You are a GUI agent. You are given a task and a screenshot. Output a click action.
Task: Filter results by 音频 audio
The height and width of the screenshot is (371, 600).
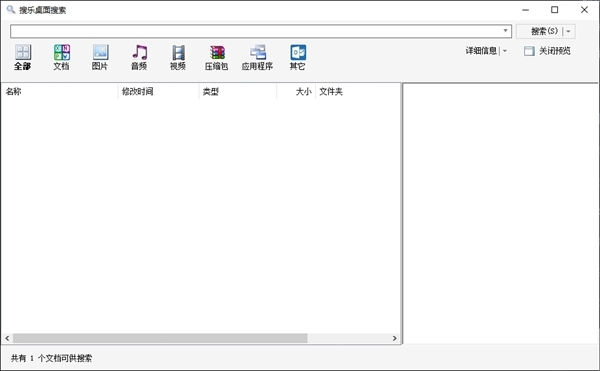[x=139, y=57]
